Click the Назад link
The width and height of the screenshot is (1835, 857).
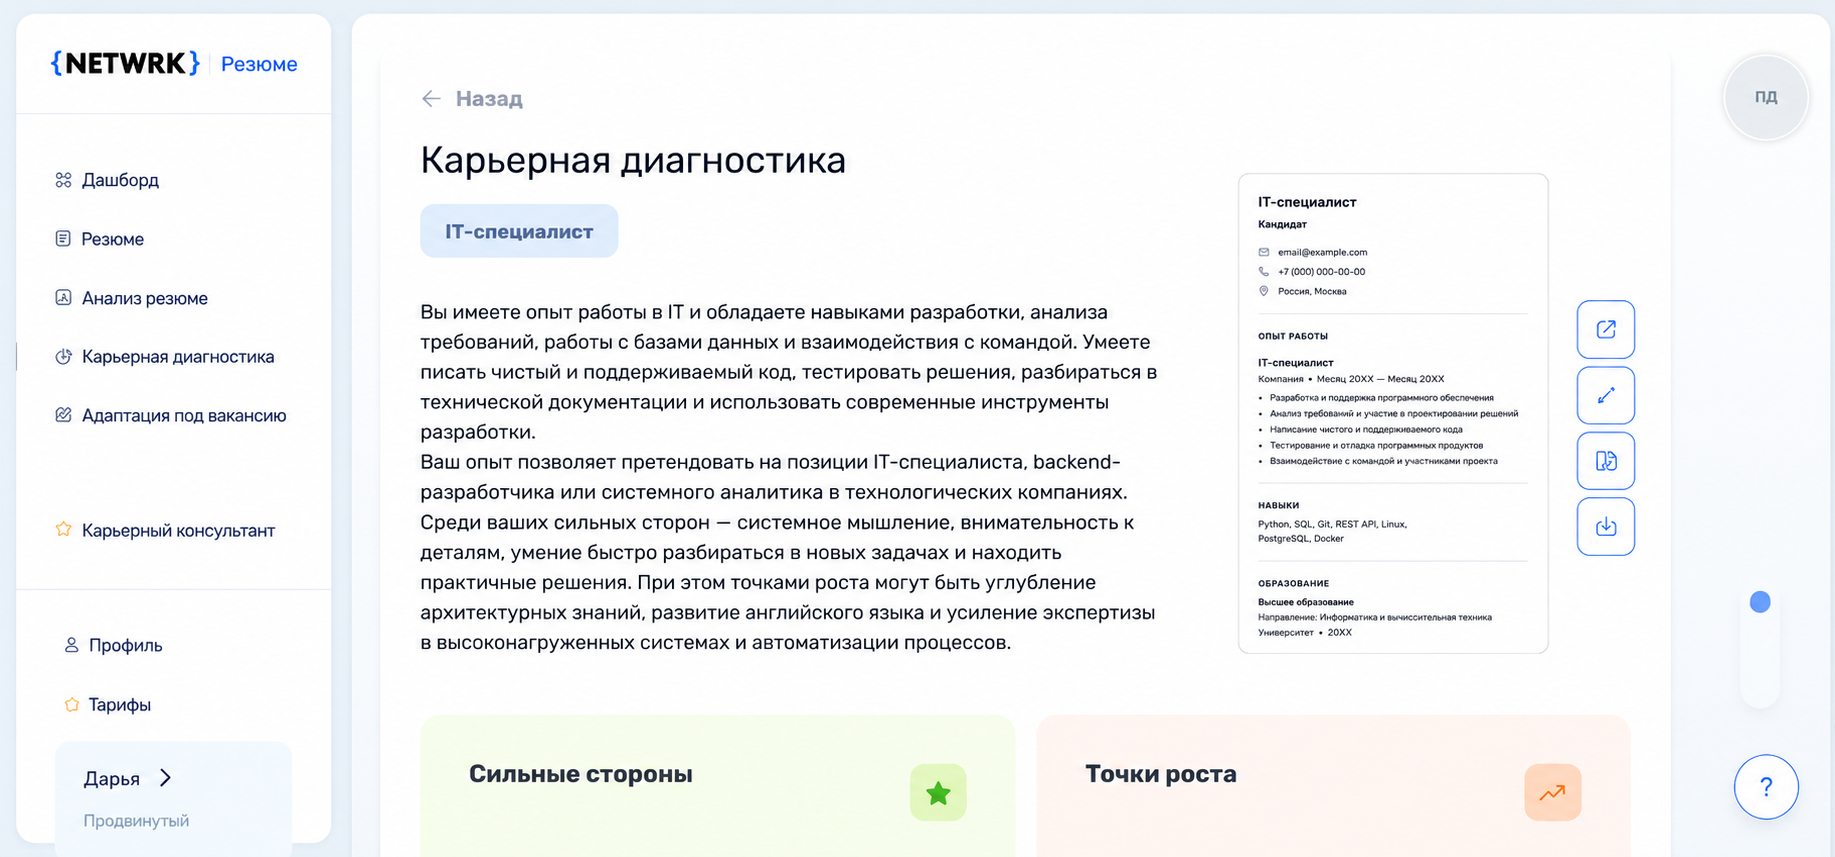[489, 98]
